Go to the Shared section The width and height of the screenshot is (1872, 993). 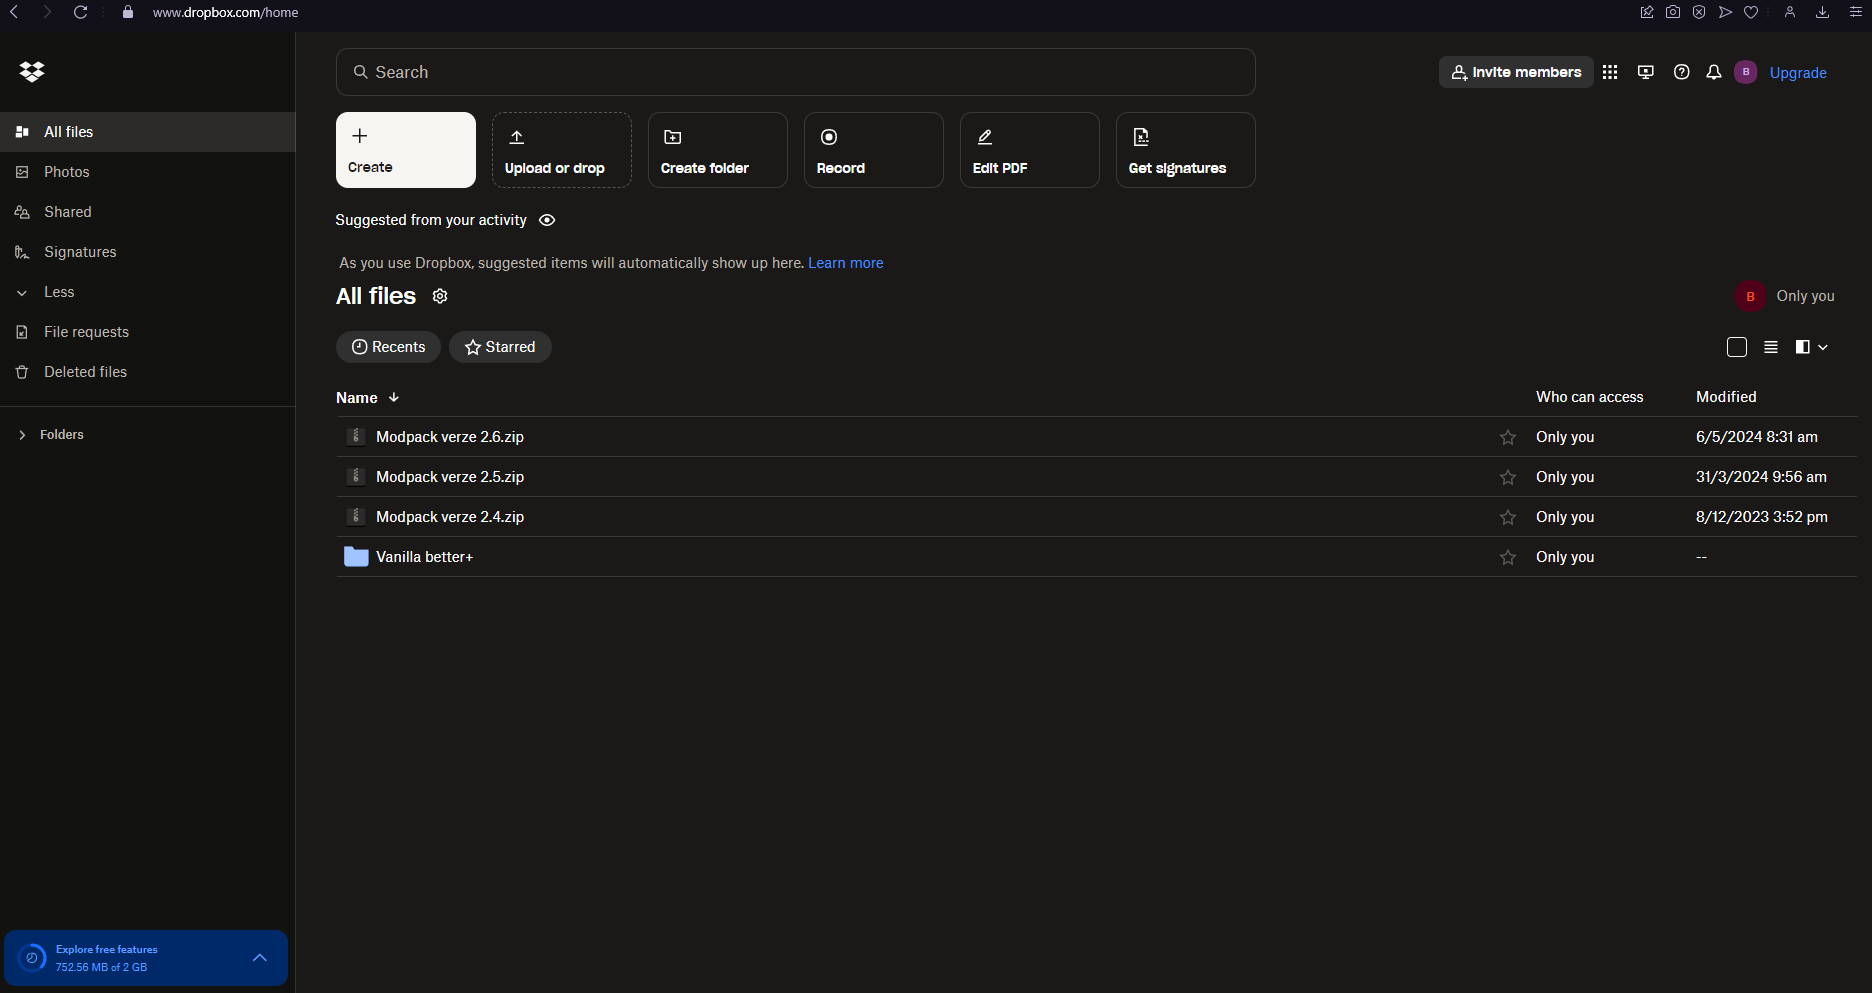[67, 212]
